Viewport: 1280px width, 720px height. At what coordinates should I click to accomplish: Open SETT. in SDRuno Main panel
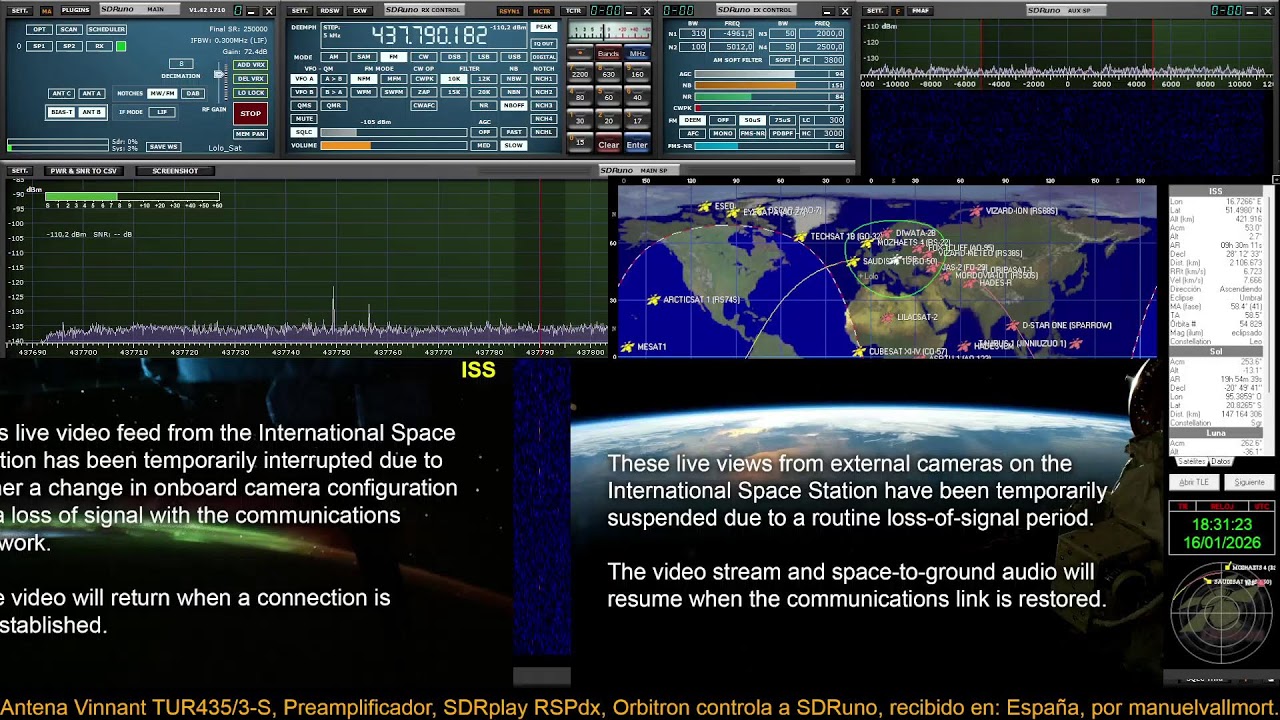pyautogui.click(x=20, y=10)
